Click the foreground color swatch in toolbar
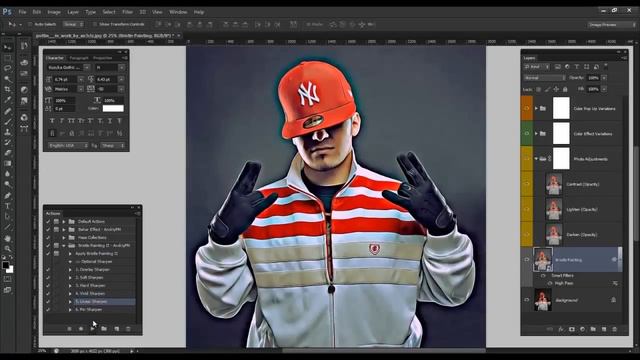 click(x=5, y=265)
